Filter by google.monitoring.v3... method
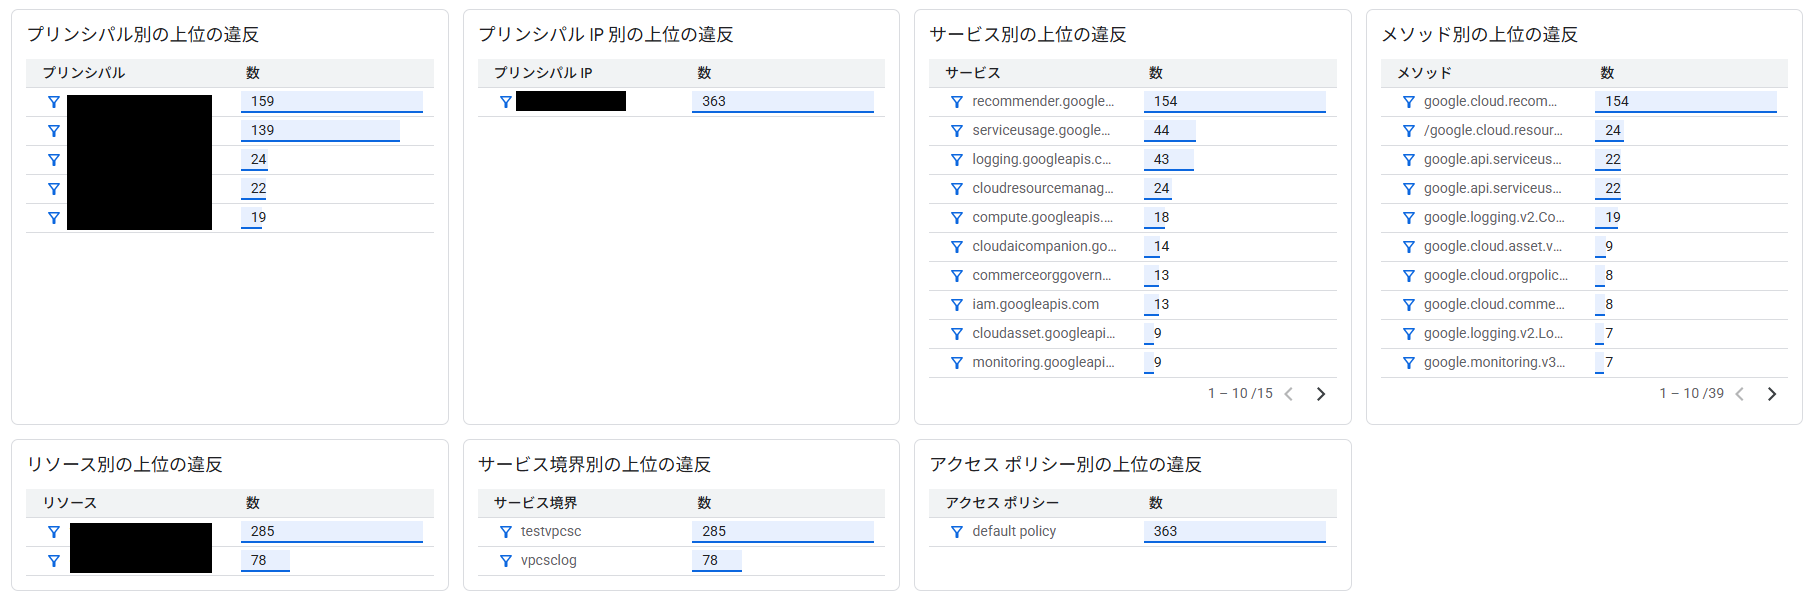The height and width of the screenshot is (600, 1820). pos(1409,363)
